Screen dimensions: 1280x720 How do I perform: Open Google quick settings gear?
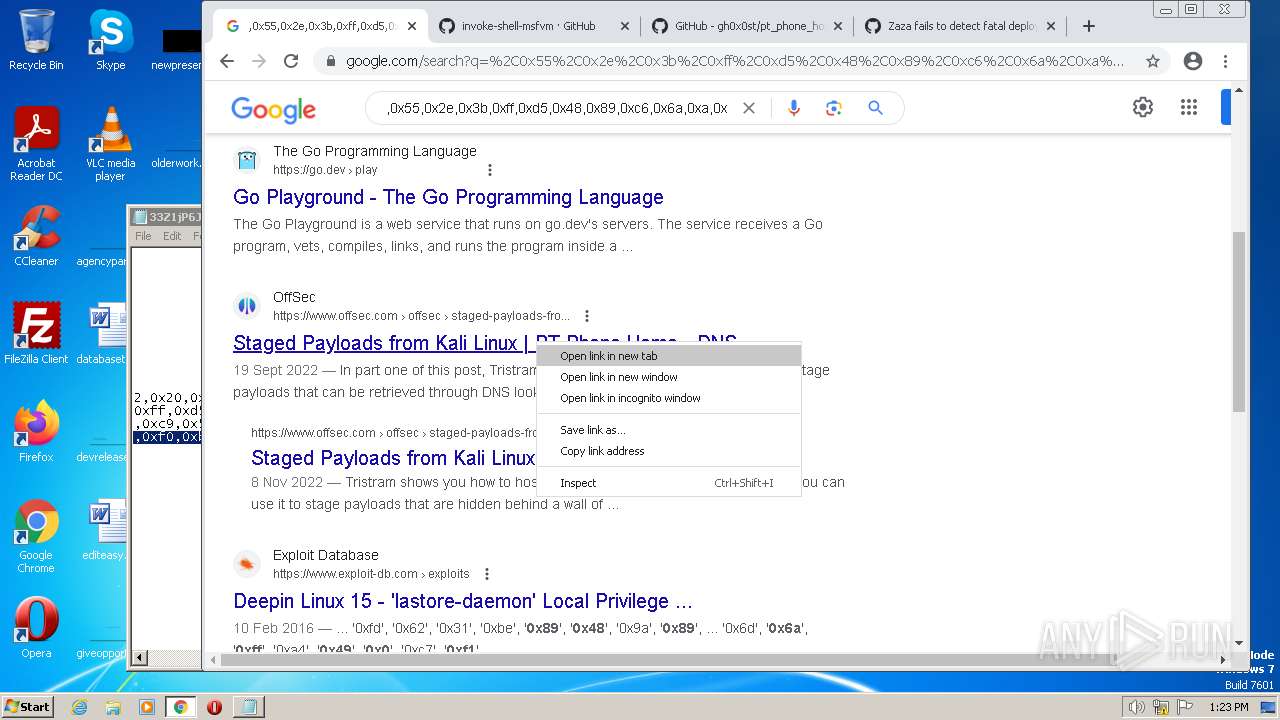(1143, 107)
